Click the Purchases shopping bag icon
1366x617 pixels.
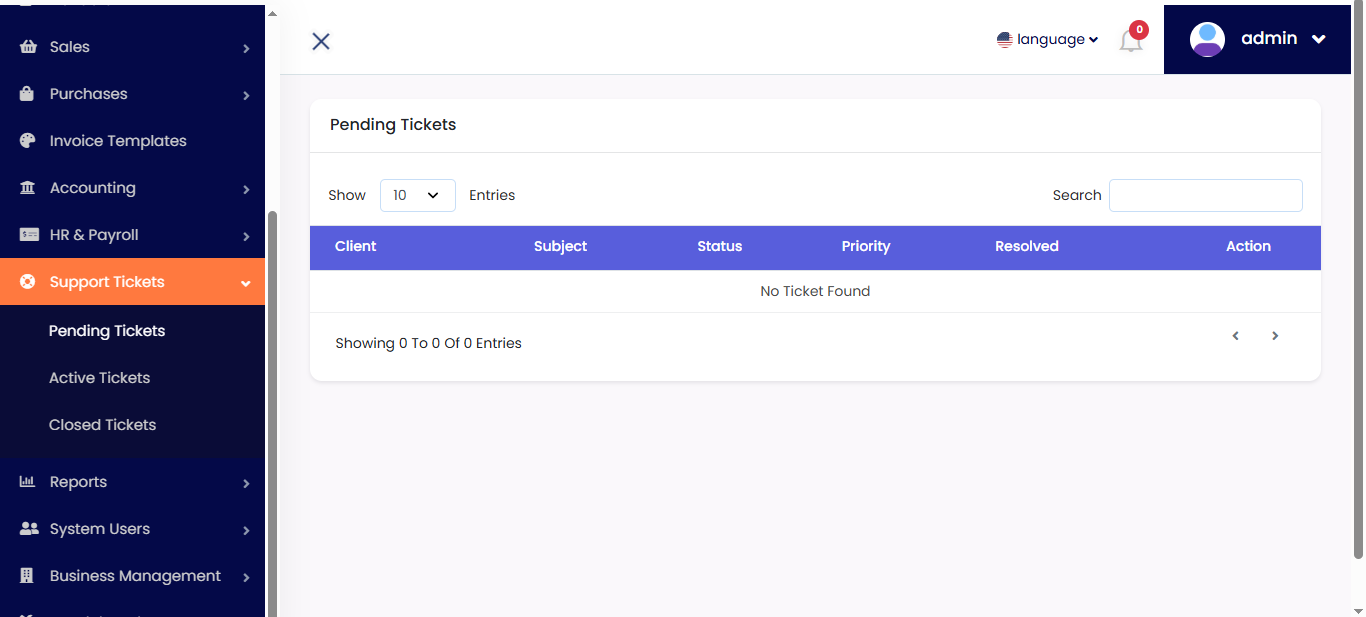coord(28,94)
